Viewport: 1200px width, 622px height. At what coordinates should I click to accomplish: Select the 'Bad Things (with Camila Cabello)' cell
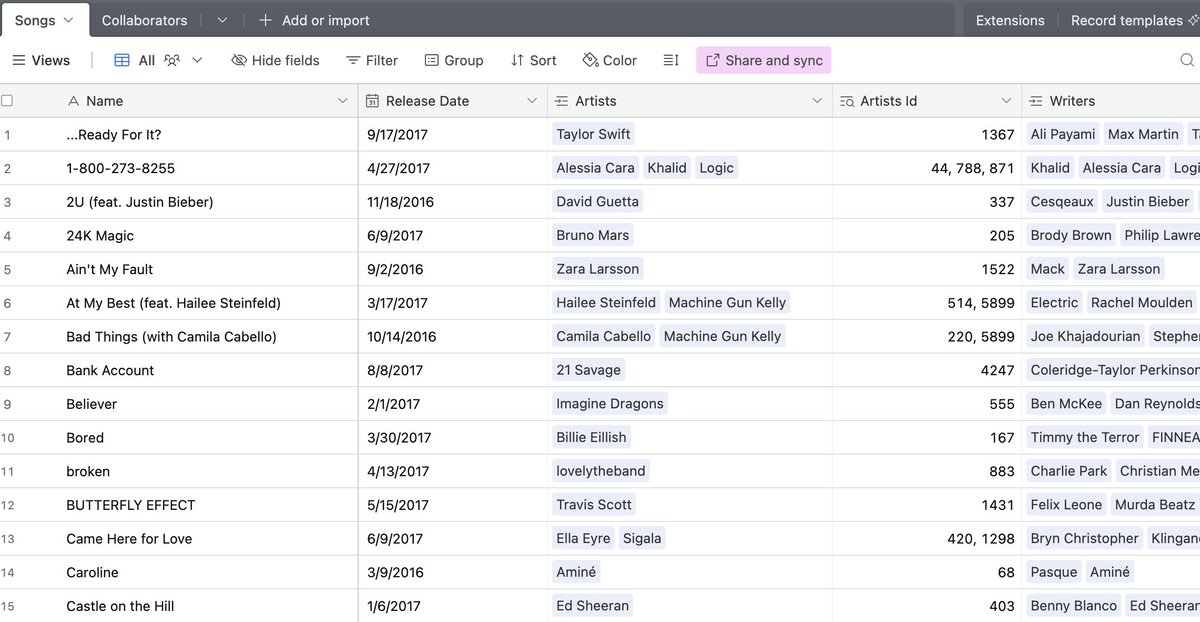pyautogui.click(x=208, y=336)
